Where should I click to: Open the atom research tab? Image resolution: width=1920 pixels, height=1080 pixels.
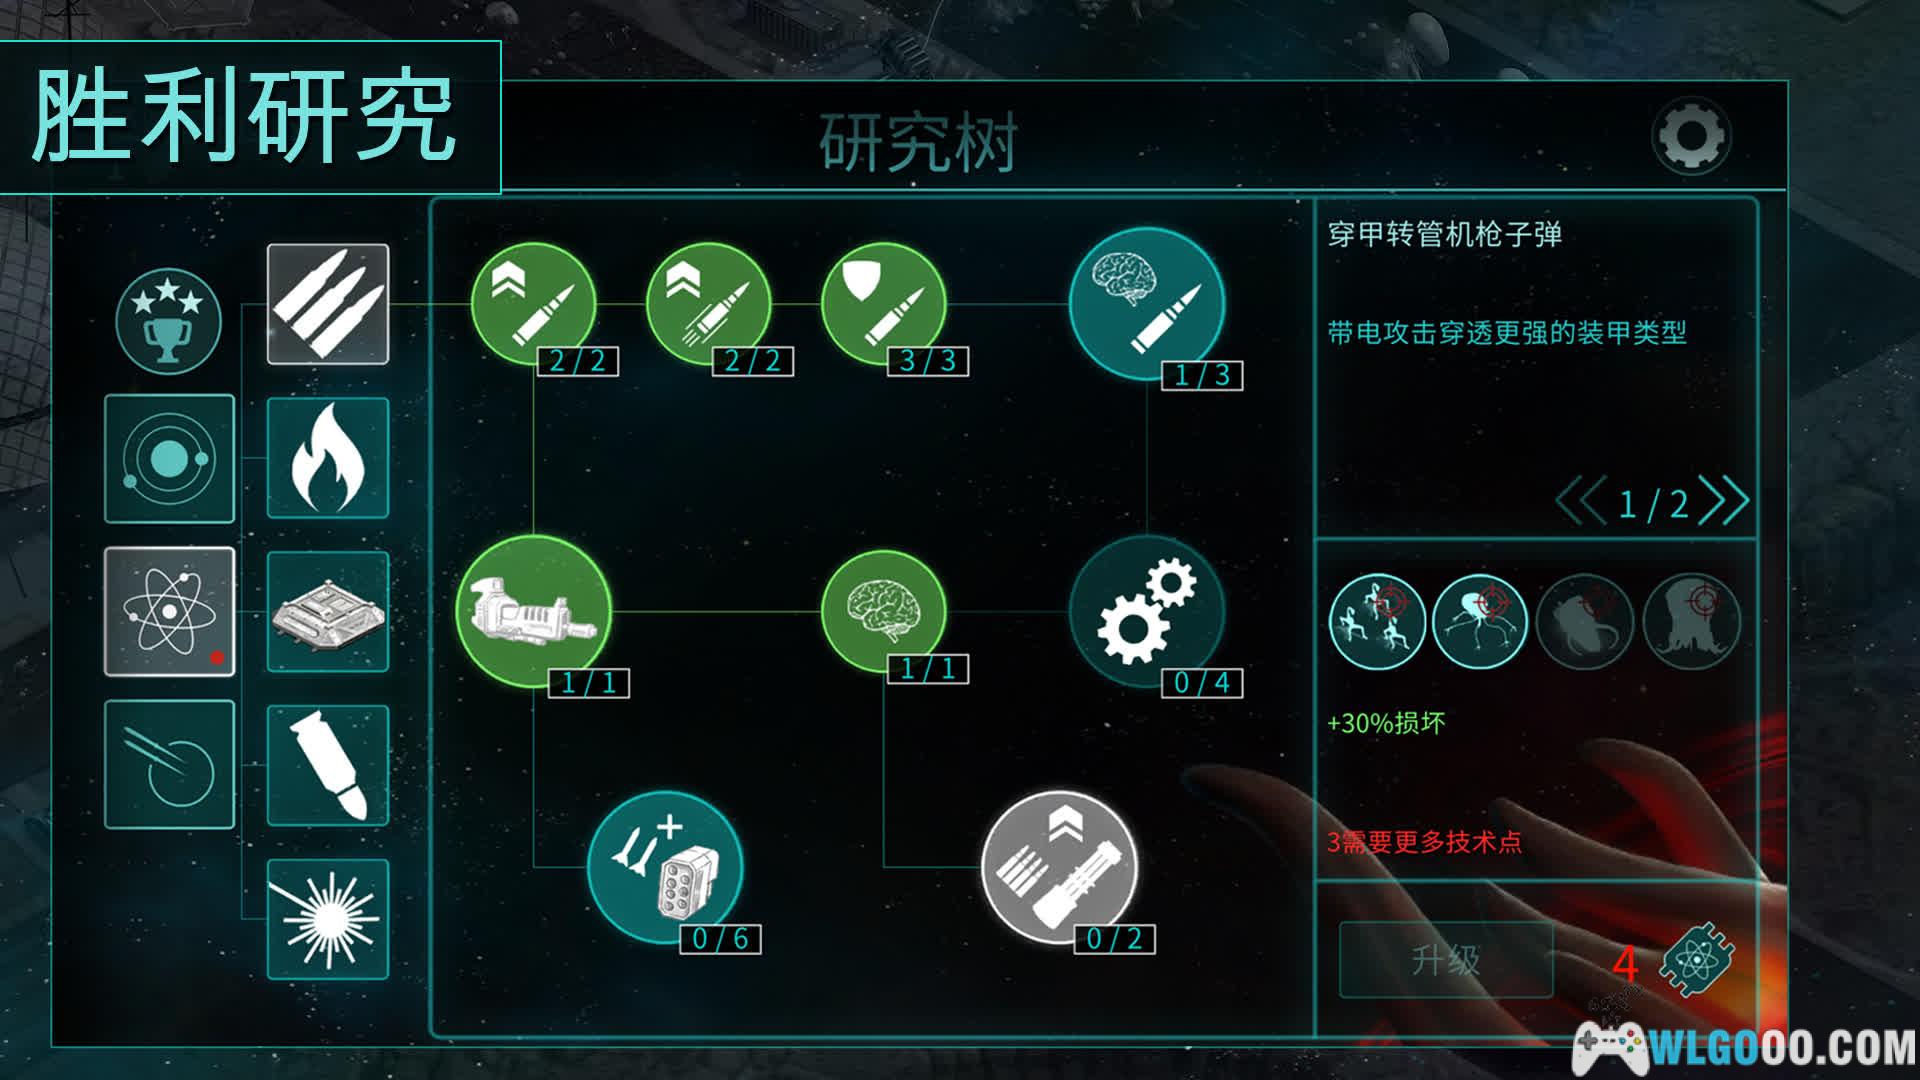pyautogui.click(x=169, y=612)
